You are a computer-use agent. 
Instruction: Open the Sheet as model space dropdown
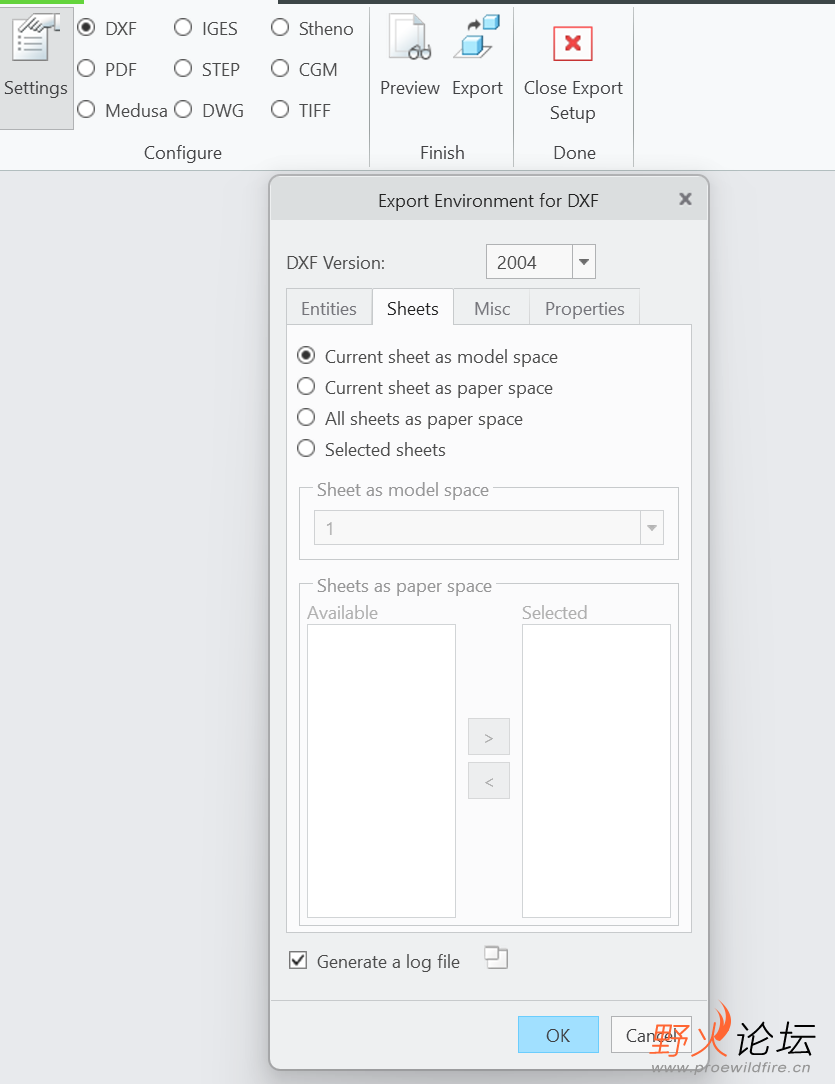pyautogui.click(x=652, y=528)
